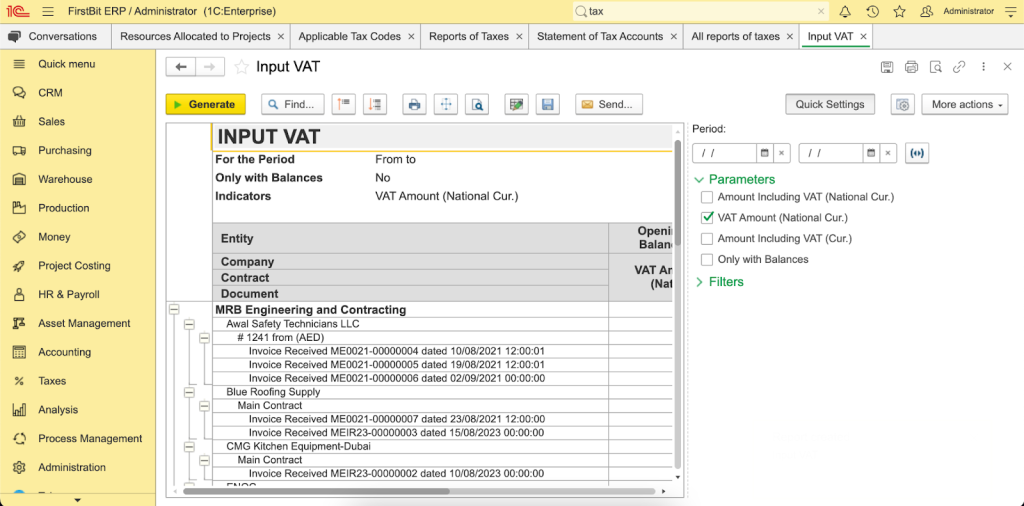
Task: Switch to Conversations tab
Action: (56, 37)
